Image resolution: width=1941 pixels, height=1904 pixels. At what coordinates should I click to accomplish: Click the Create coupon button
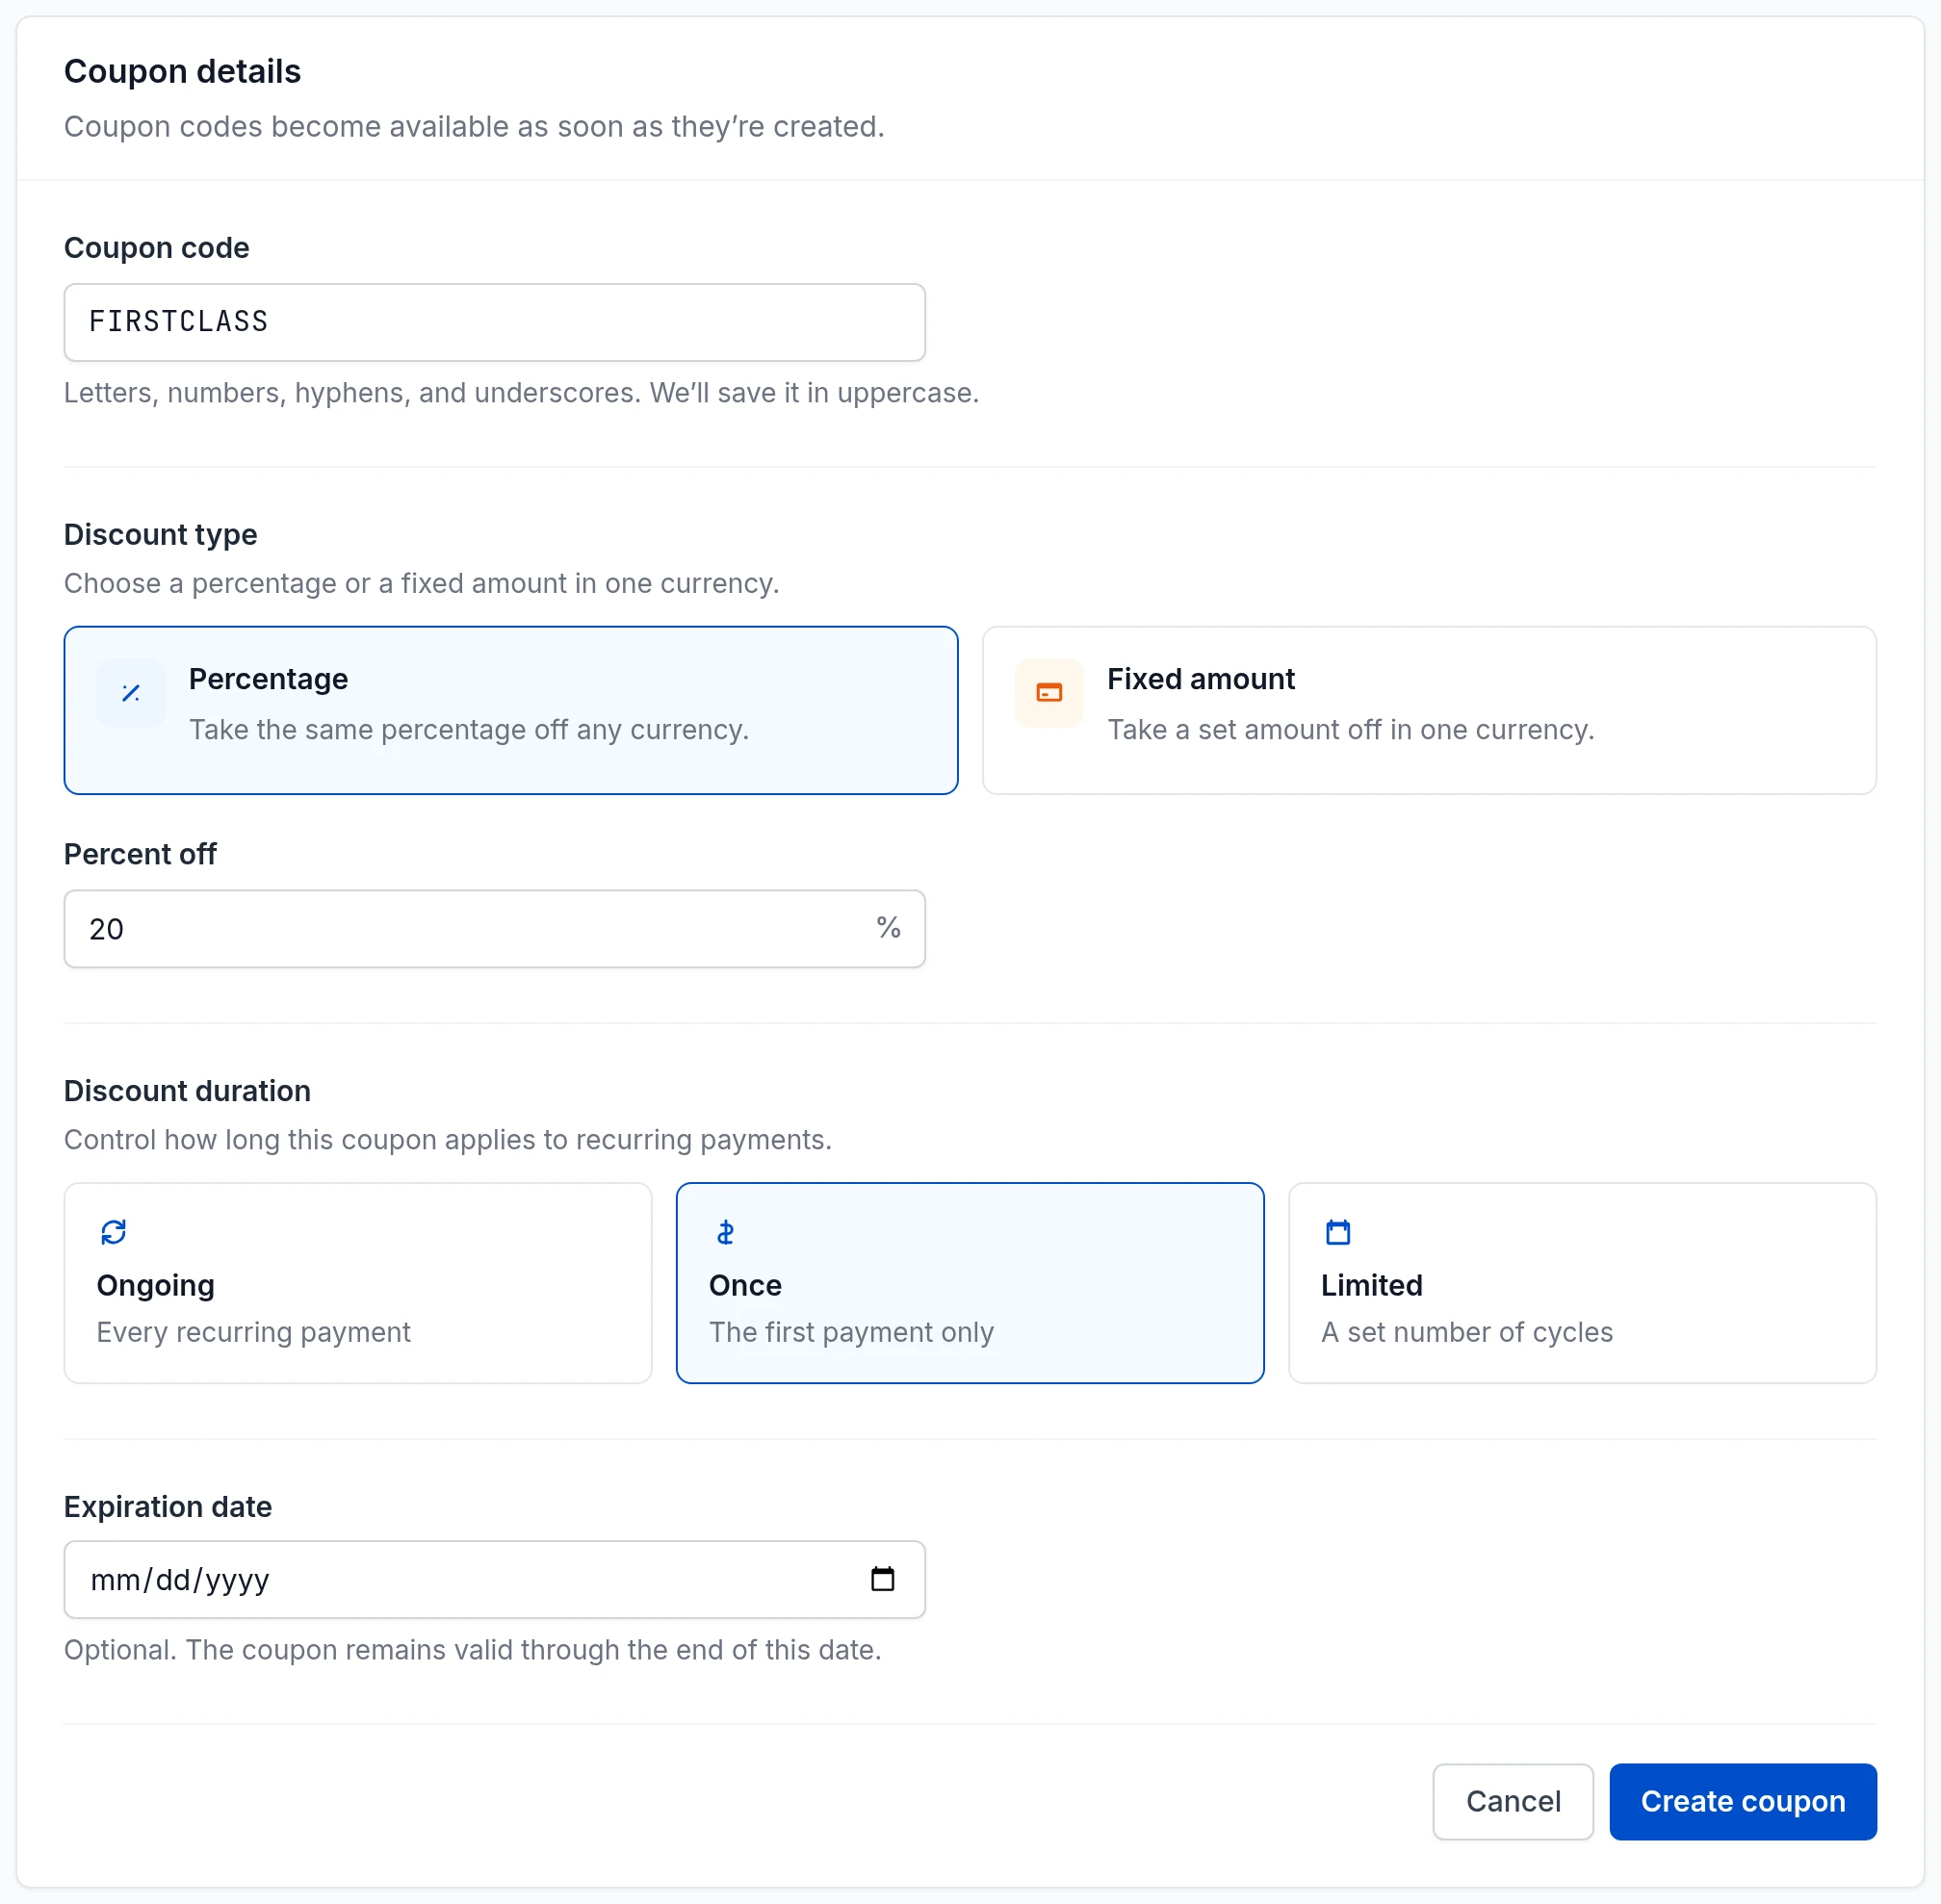coord(1743,1802)
